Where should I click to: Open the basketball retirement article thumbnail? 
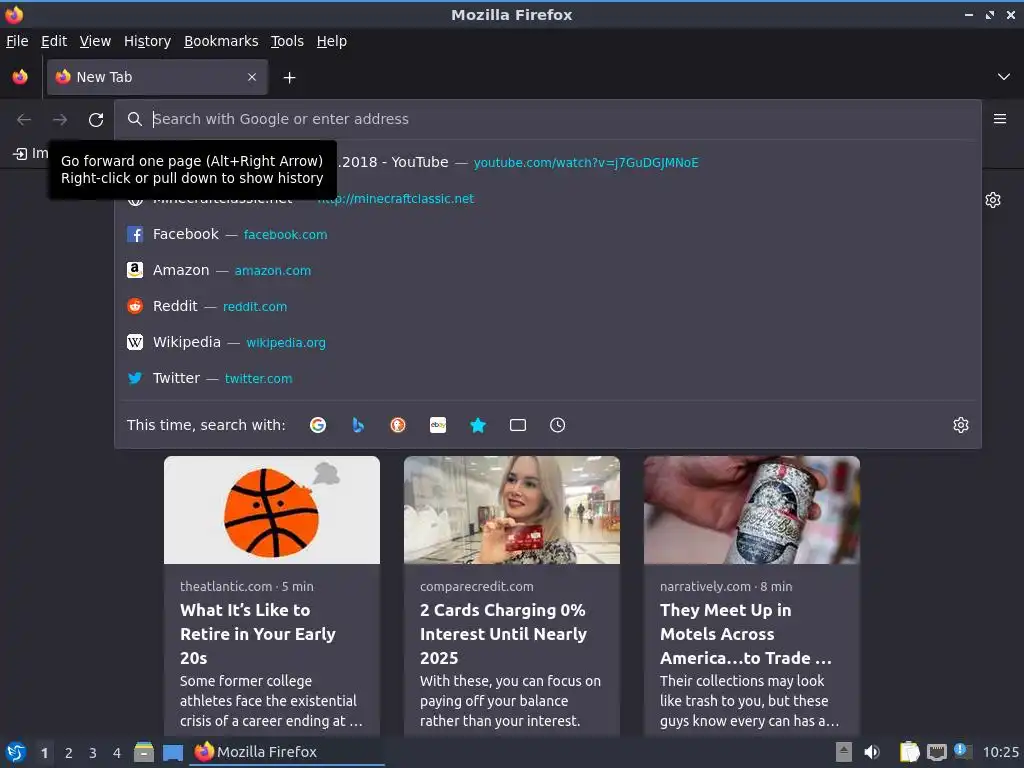tap(272, 510)
